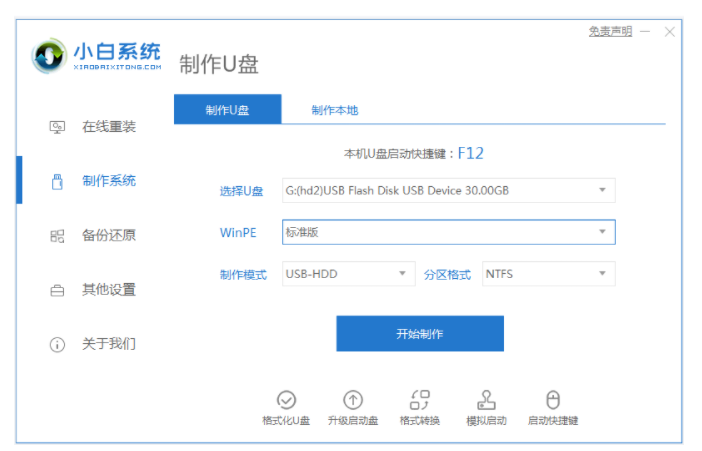Launch the 模拟启动 joystick icon
Image resolution: width=702 pixels, height=451 pixels.
click(x=486, y=400)
